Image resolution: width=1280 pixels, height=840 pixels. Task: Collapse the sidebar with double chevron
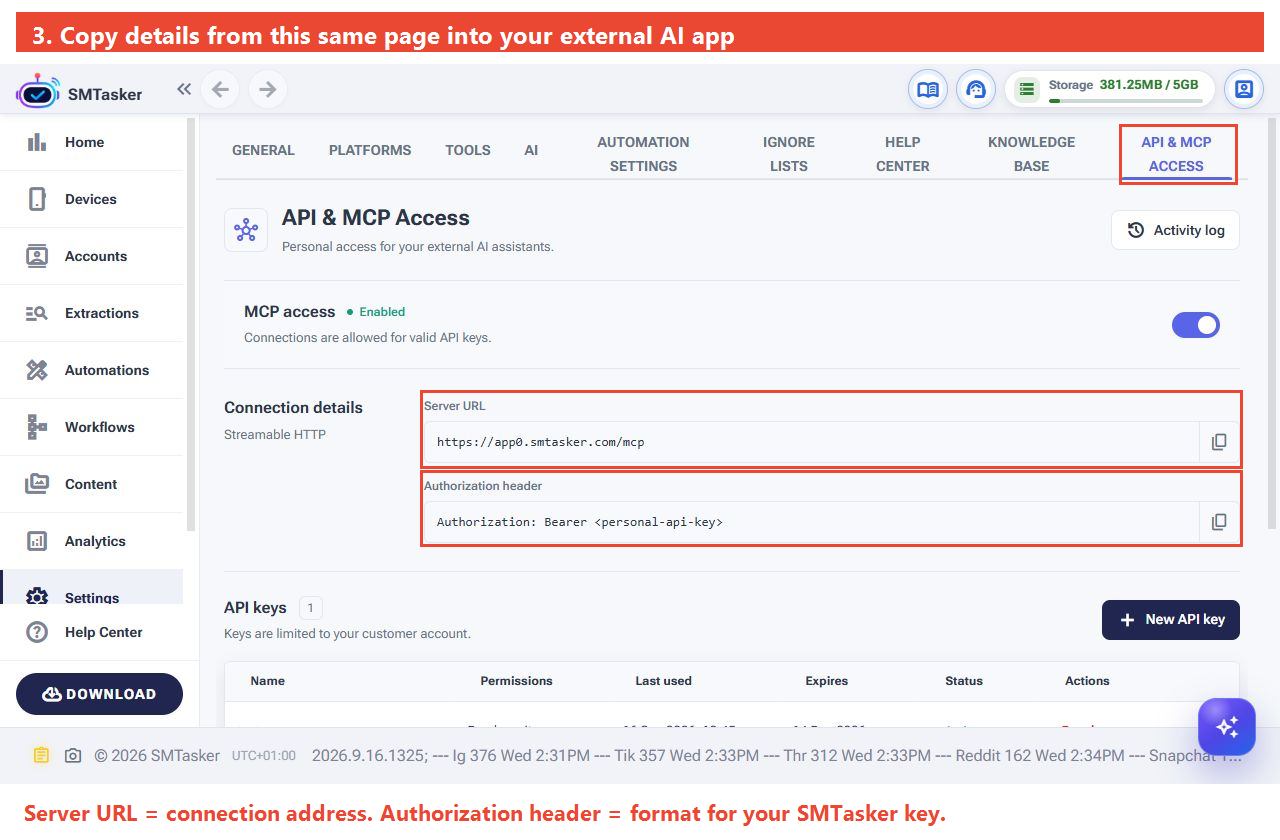[184, 89]
